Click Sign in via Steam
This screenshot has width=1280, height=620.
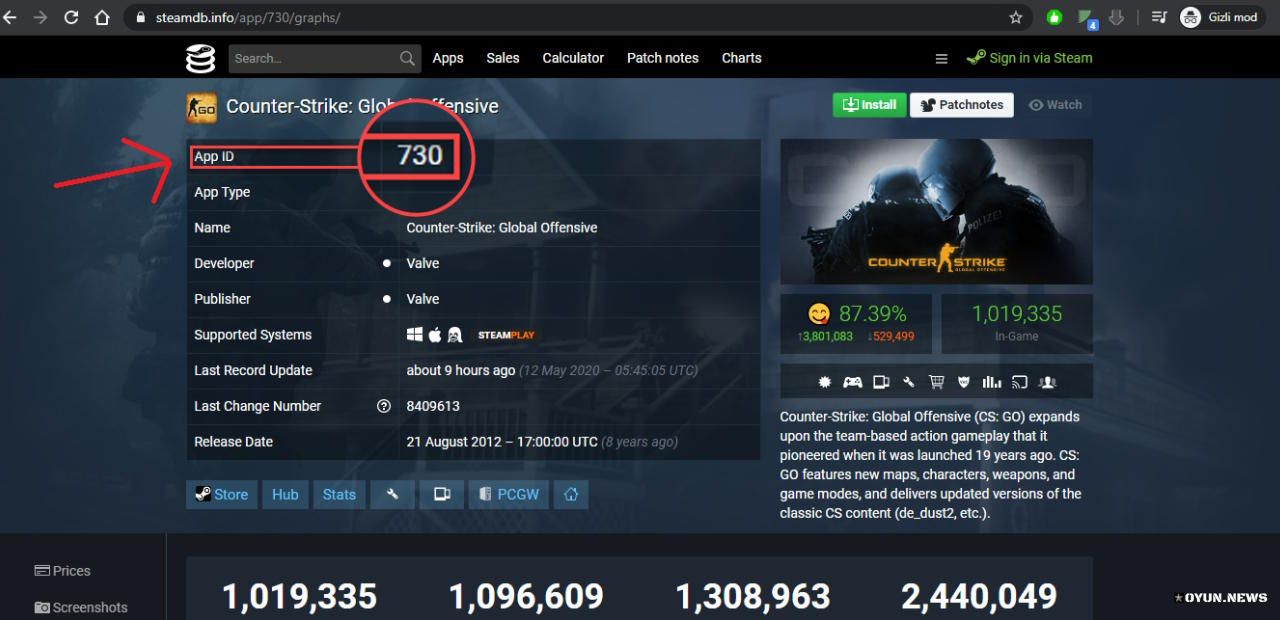pos(1030,58)
